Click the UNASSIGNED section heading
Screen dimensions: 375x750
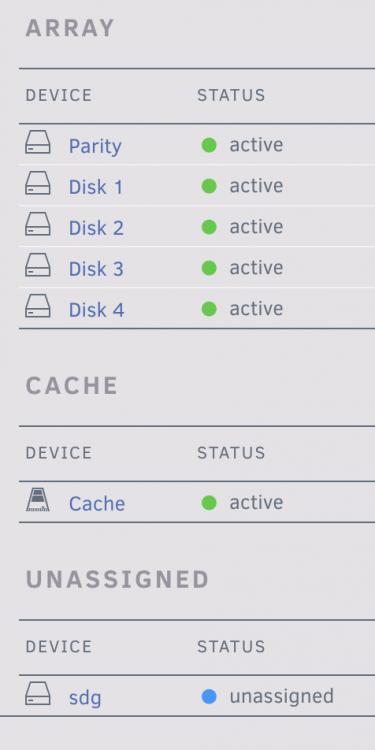[117, 580]
